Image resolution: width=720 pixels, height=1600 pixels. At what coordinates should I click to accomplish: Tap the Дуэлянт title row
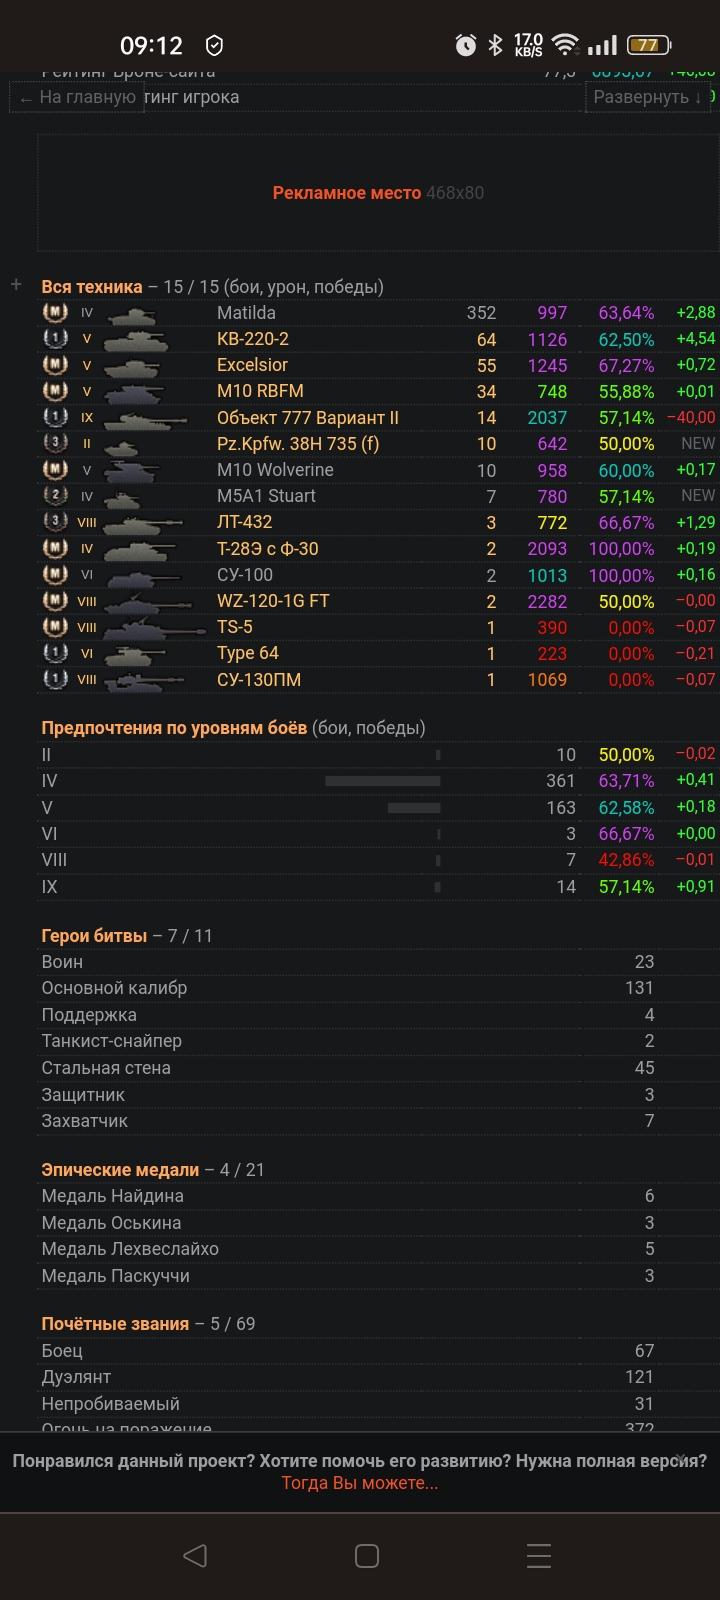(x=378, y=1377)
